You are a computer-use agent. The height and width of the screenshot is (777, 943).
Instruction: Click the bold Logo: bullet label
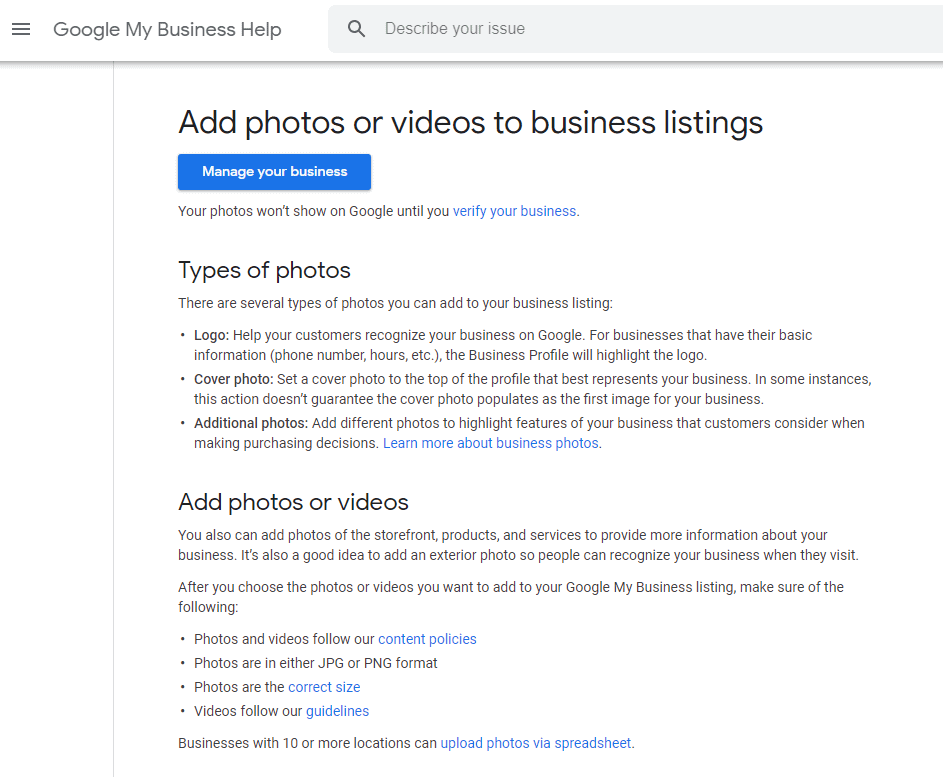(211, 336)
